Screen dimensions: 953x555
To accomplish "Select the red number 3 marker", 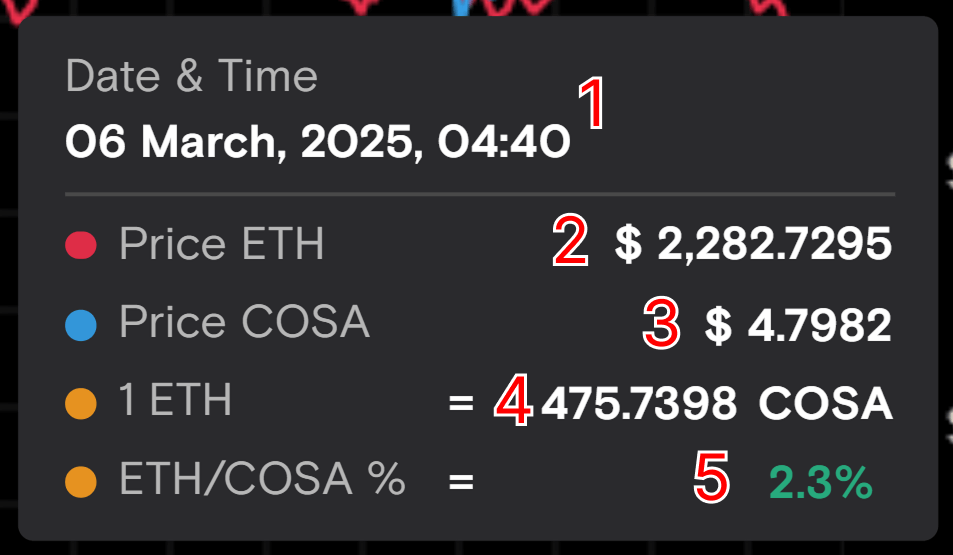I will click(662, 324).
